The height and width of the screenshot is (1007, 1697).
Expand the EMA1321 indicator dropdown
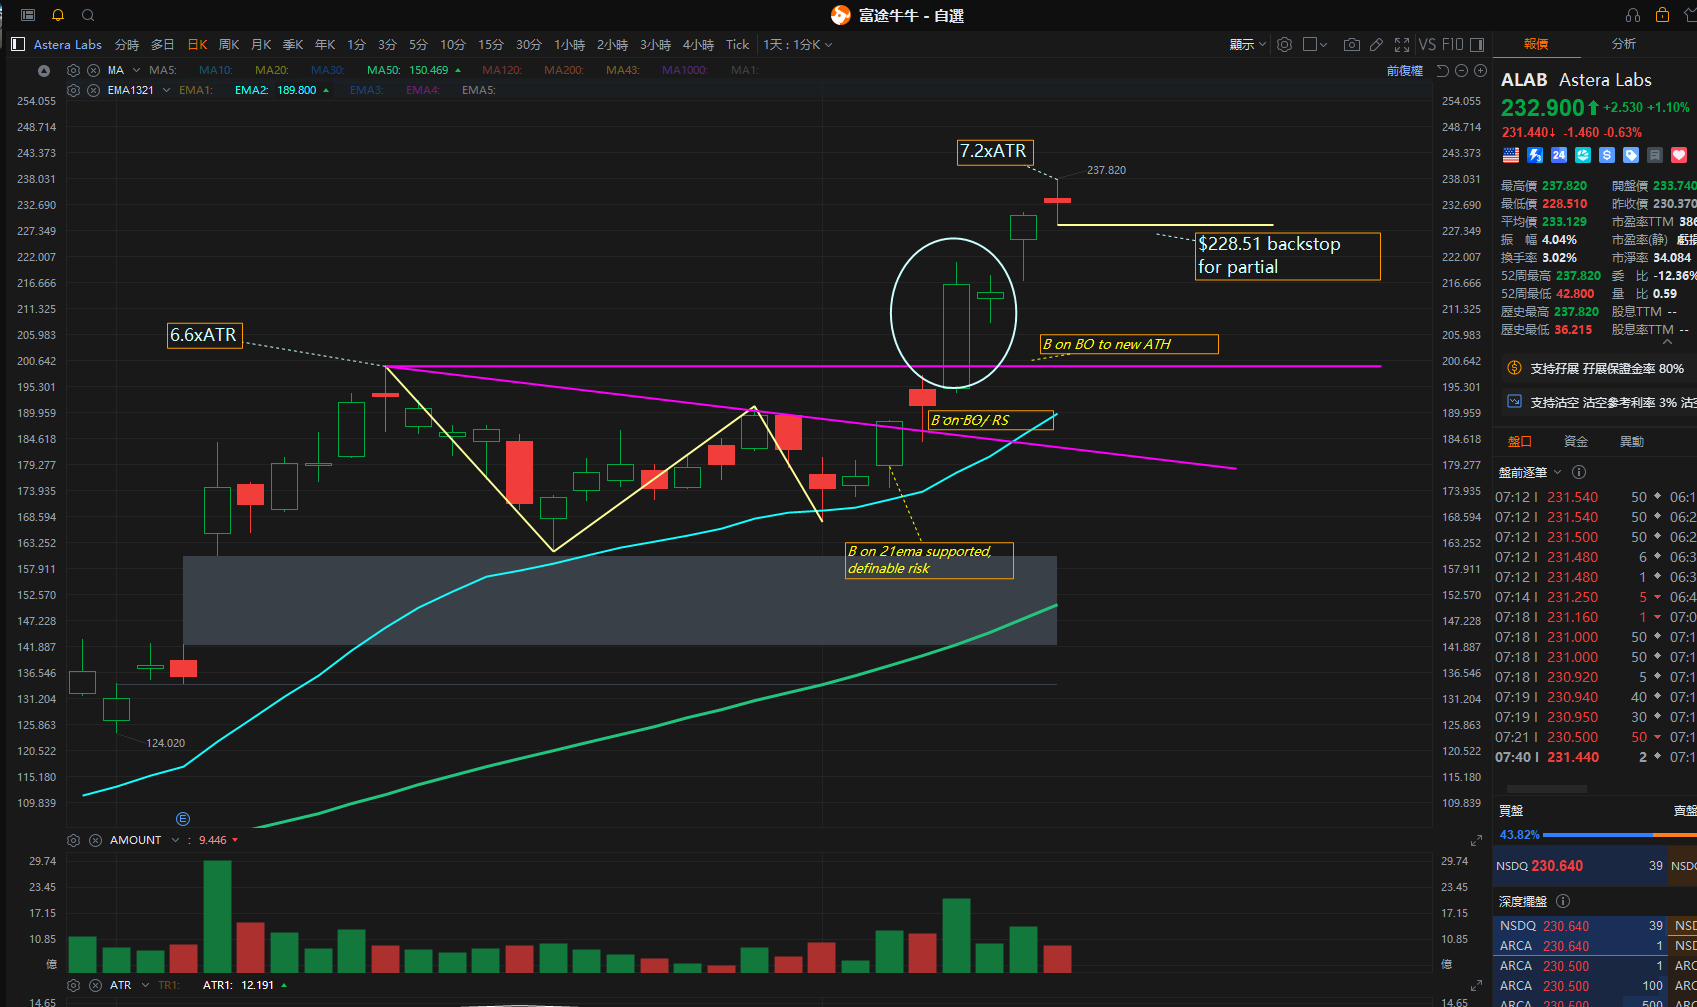(166, 90)
